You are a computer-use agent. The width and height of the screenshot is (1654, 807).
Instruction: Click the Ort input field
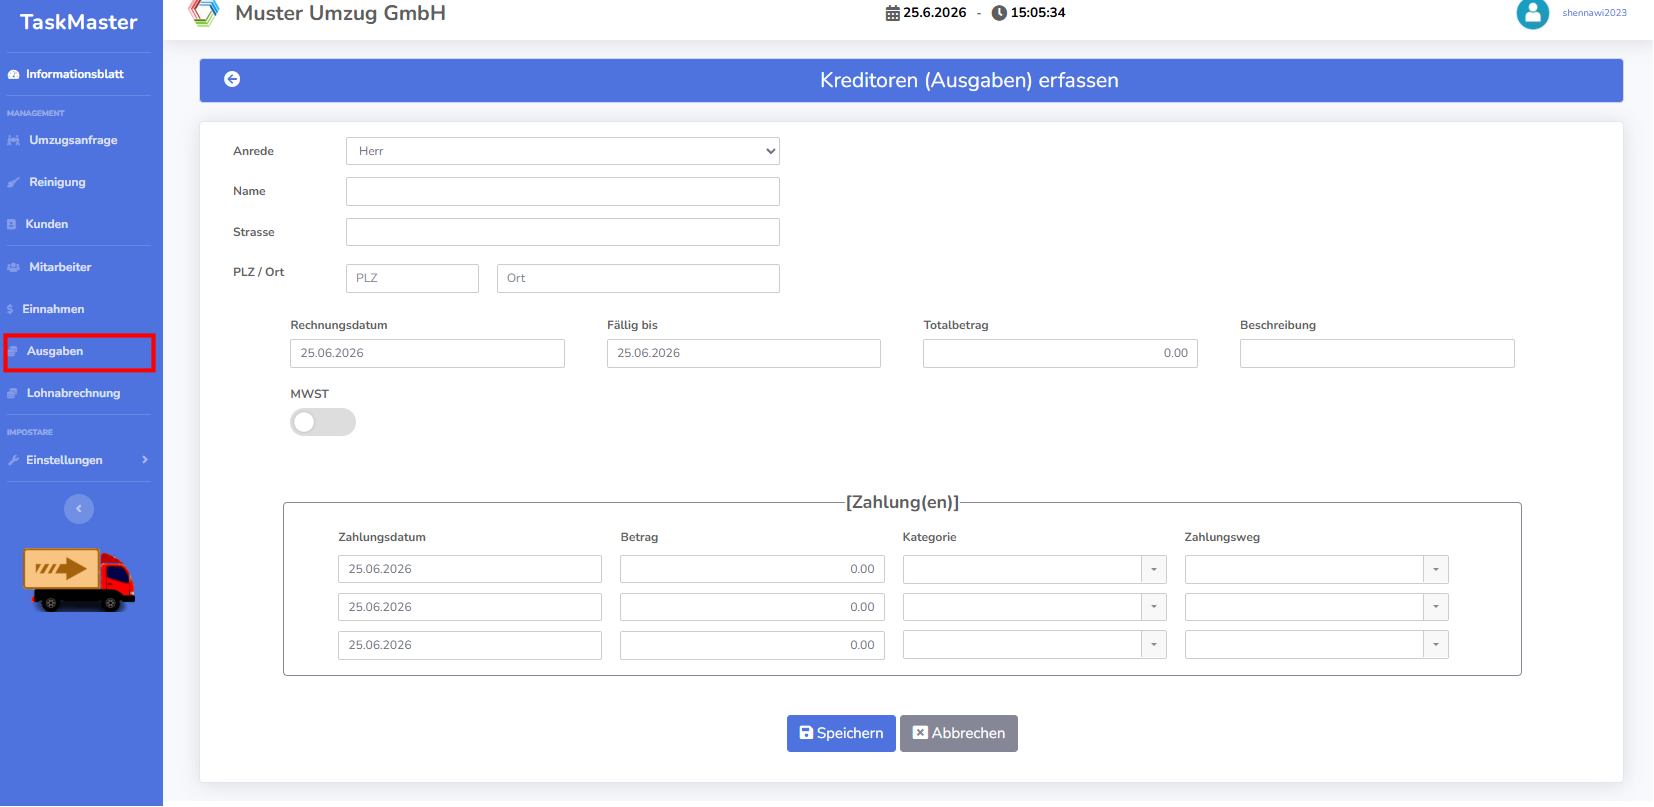tap(638, 278)
